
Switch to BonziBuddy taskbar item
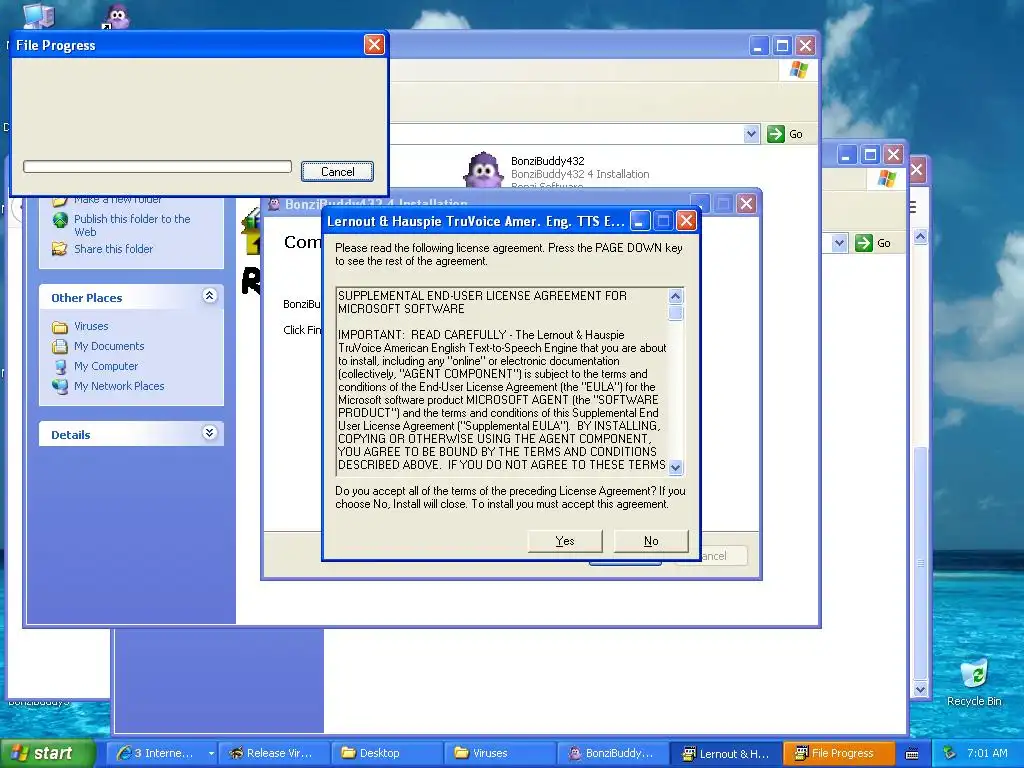tap(612, 753)
